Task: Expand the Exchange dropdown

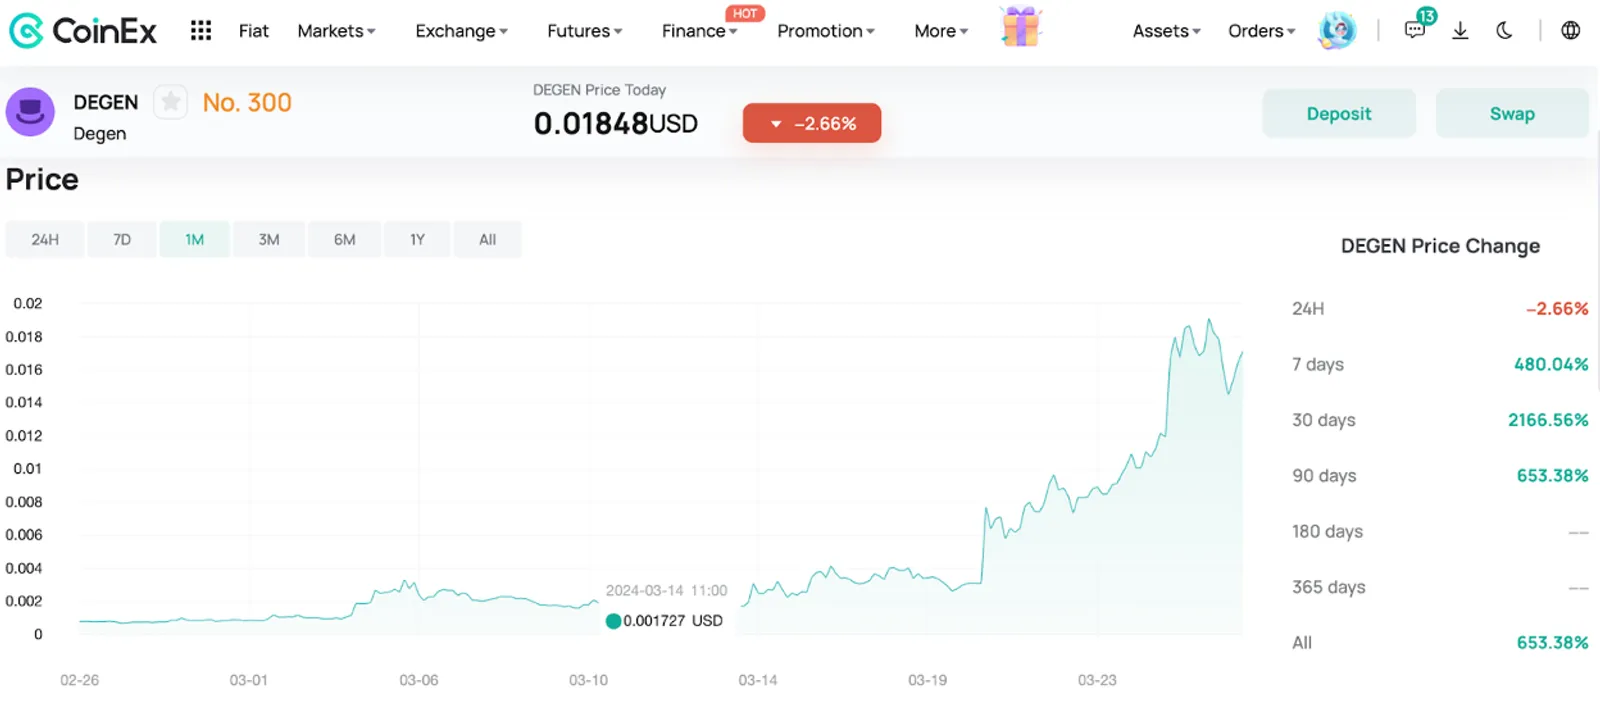Action: tap(461, 31)
